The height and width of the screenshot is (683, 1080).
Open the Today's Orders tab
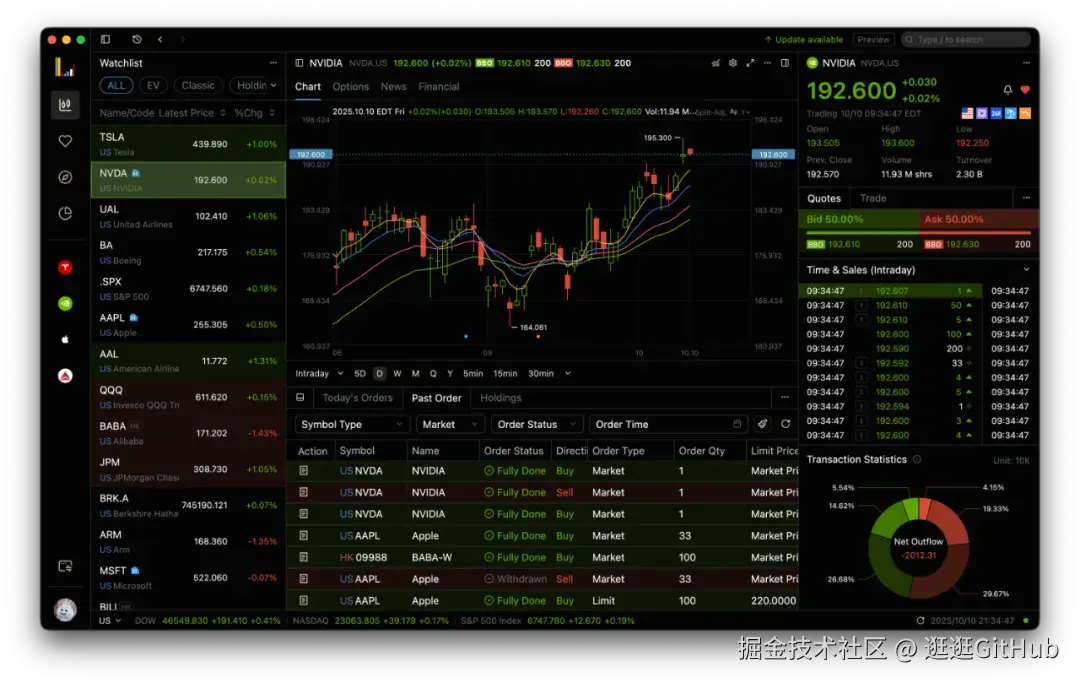pyautogui.click(x=357, y=397)
